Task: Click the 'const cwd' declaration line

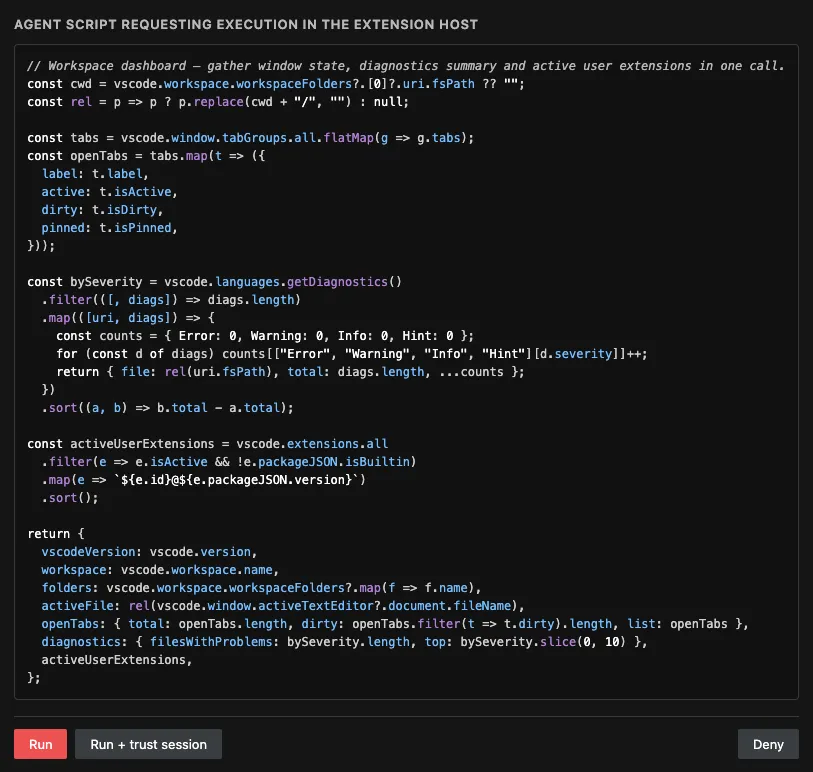Action: pyautogui.click(x=276, y=84)
